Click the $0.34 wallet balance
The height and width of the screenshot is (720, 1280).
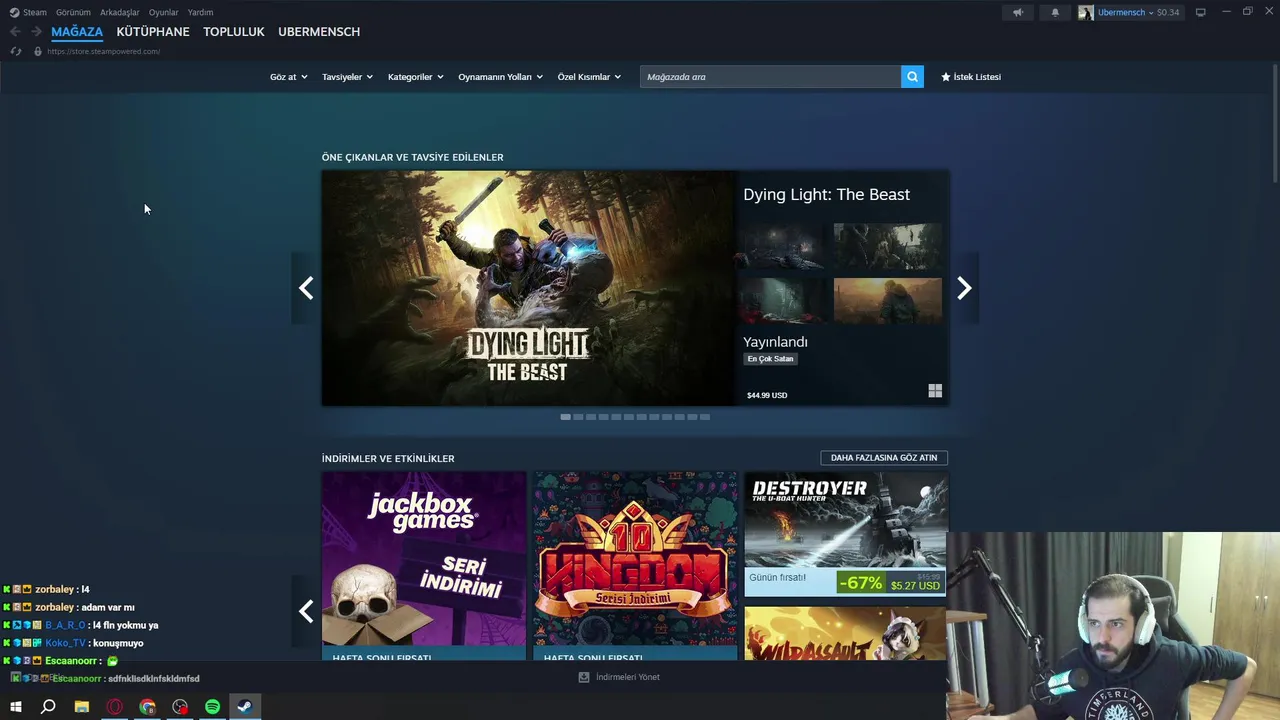coord(1168,12)
